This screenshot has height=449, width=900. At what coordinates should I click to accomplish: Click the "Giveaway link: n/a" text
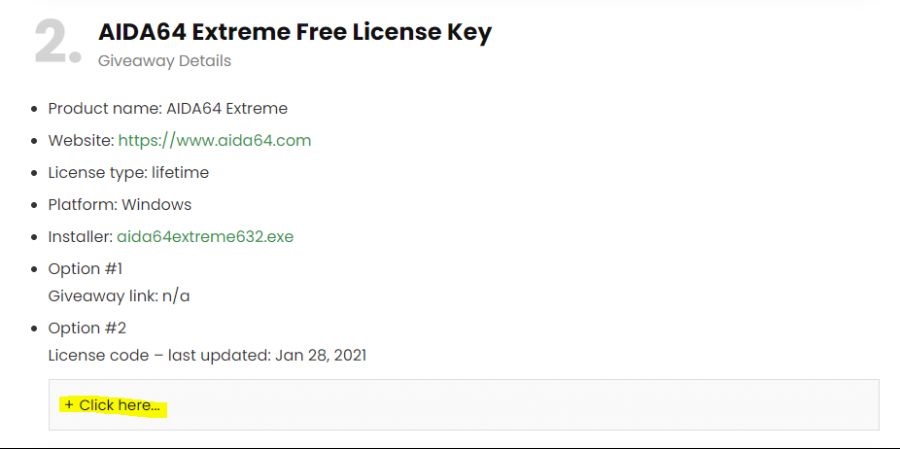coord(119,296)
